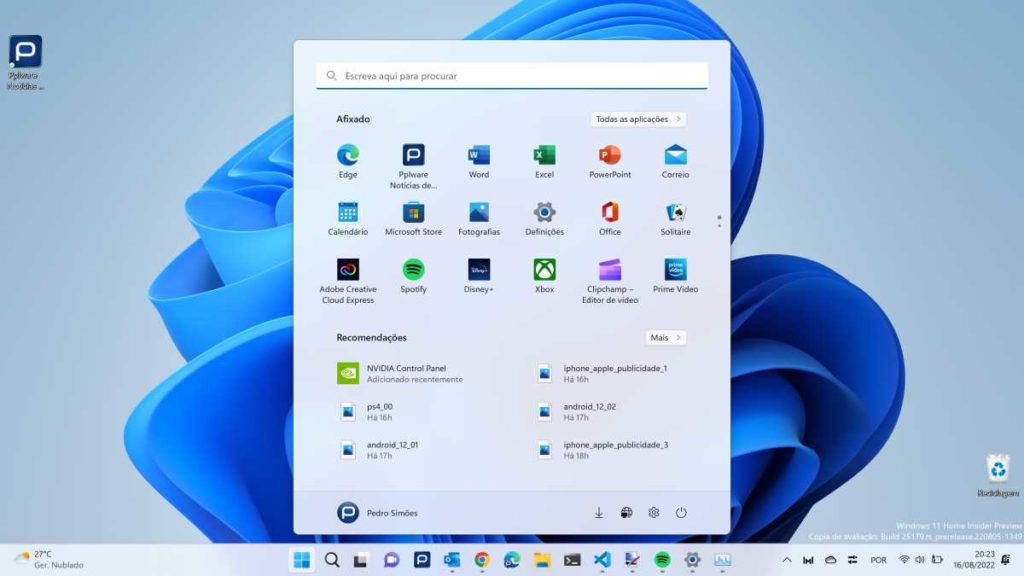Click the Windows Start button on taskbar
This screenshot has height=576, width=1024.
coord(302,560)
